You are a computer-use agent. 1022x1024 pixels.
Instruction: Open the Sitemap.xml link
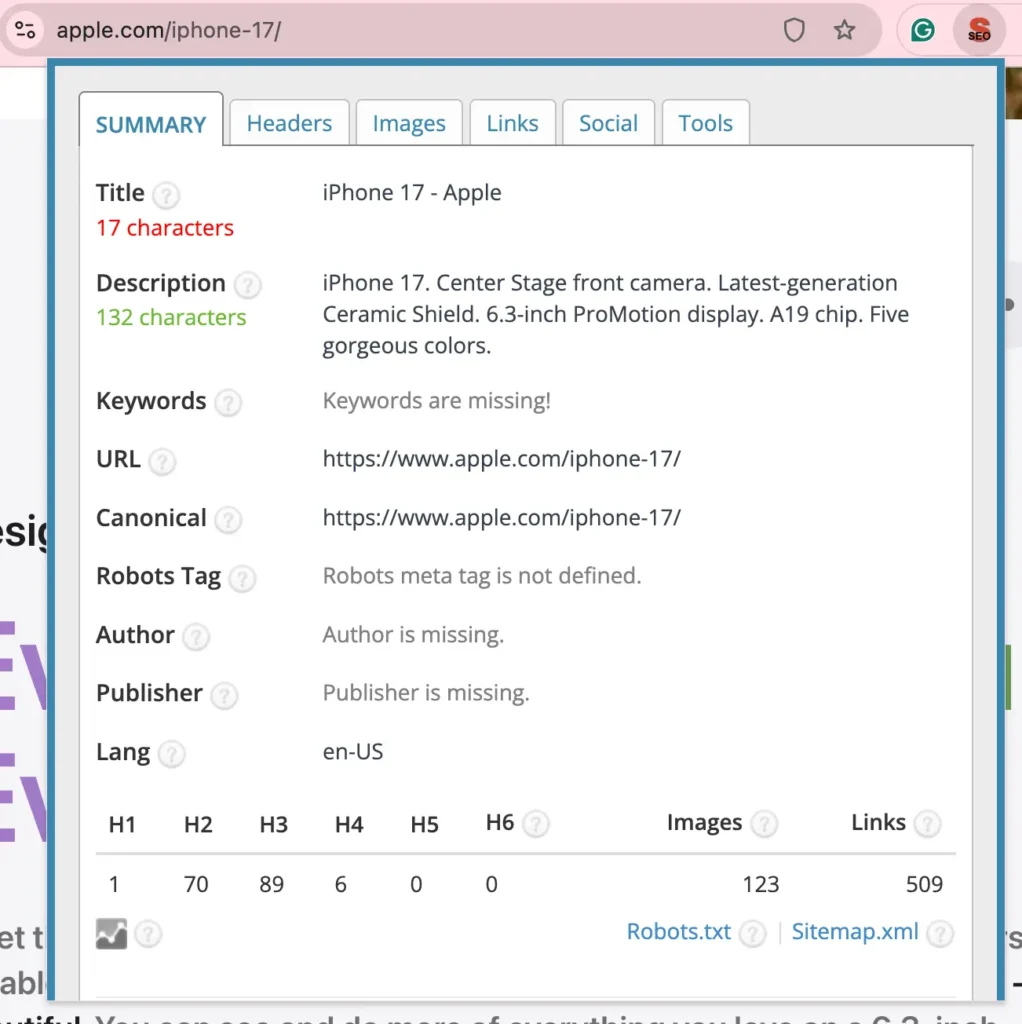pos(855,932)
